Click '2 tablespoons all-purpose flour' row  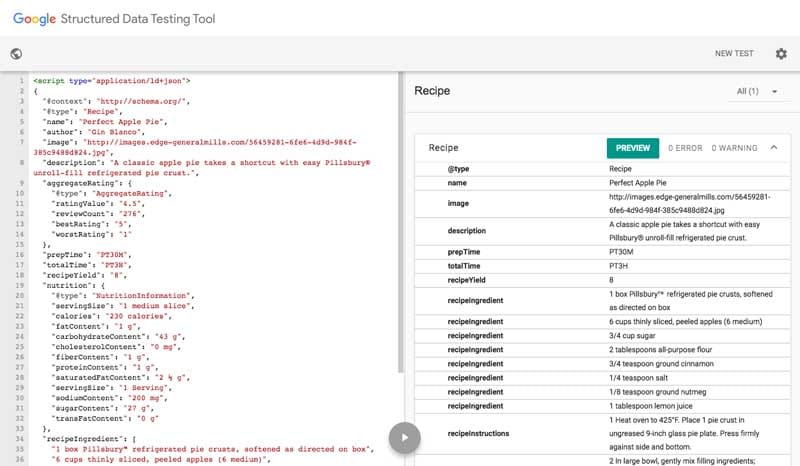pos(602,350)
